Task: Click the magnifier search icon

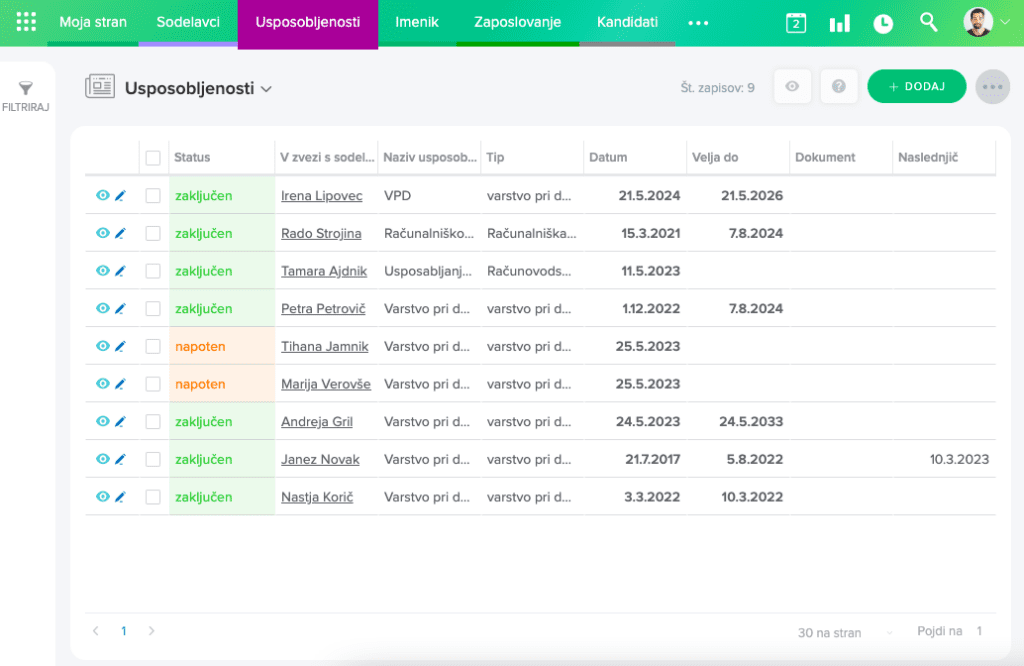Action: pos(929,22)
